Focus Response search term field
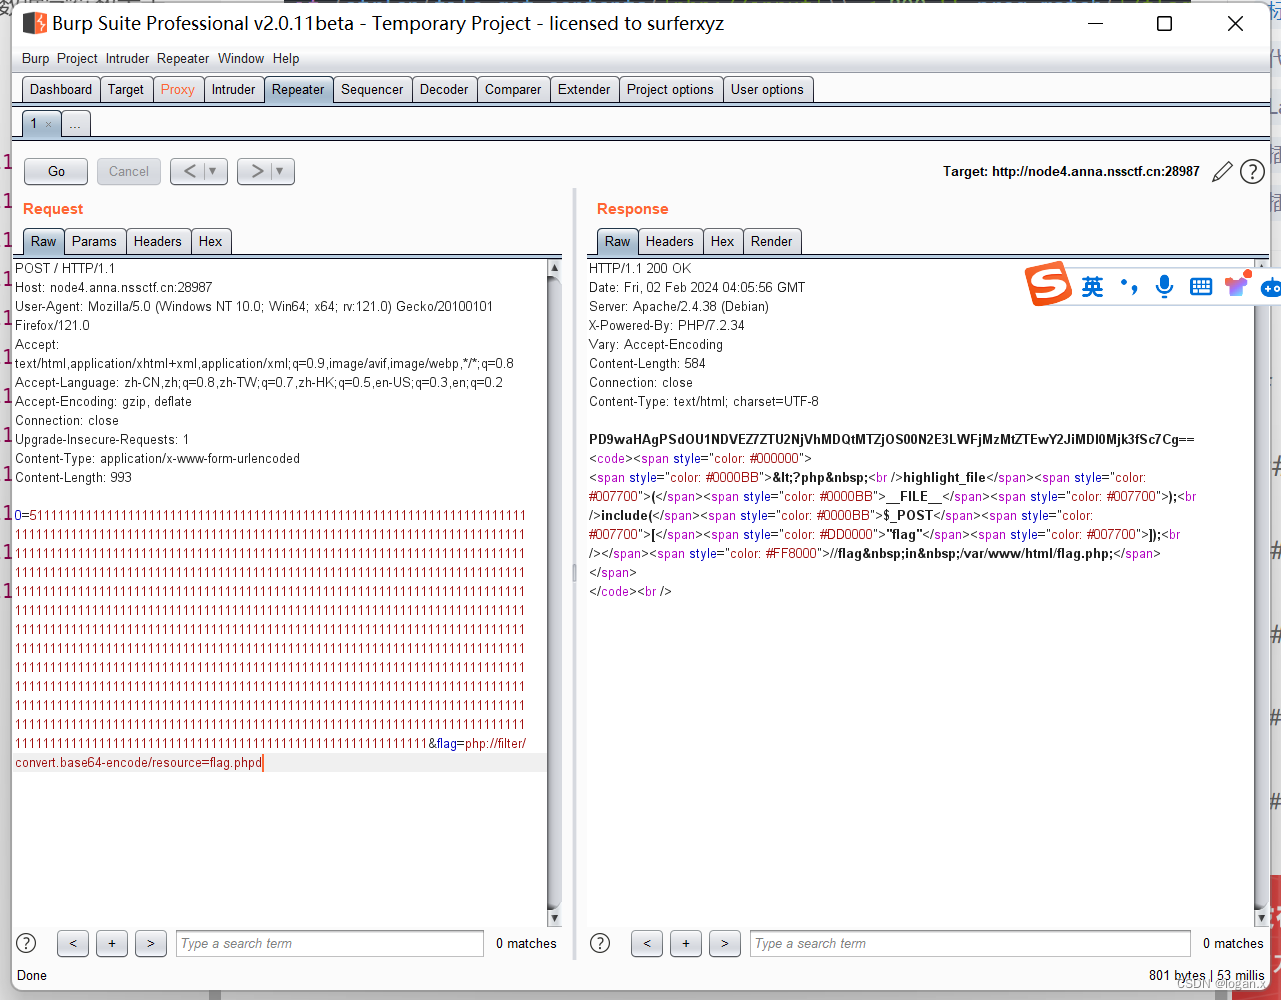 [970, 943]
